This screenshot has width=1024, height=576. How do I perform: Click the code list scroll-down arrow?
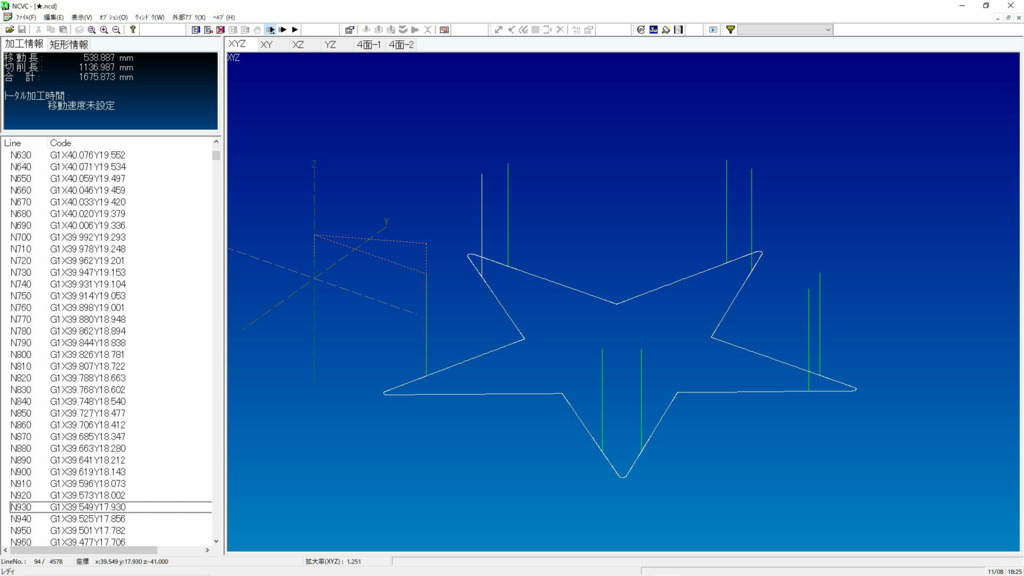[216, 541]
